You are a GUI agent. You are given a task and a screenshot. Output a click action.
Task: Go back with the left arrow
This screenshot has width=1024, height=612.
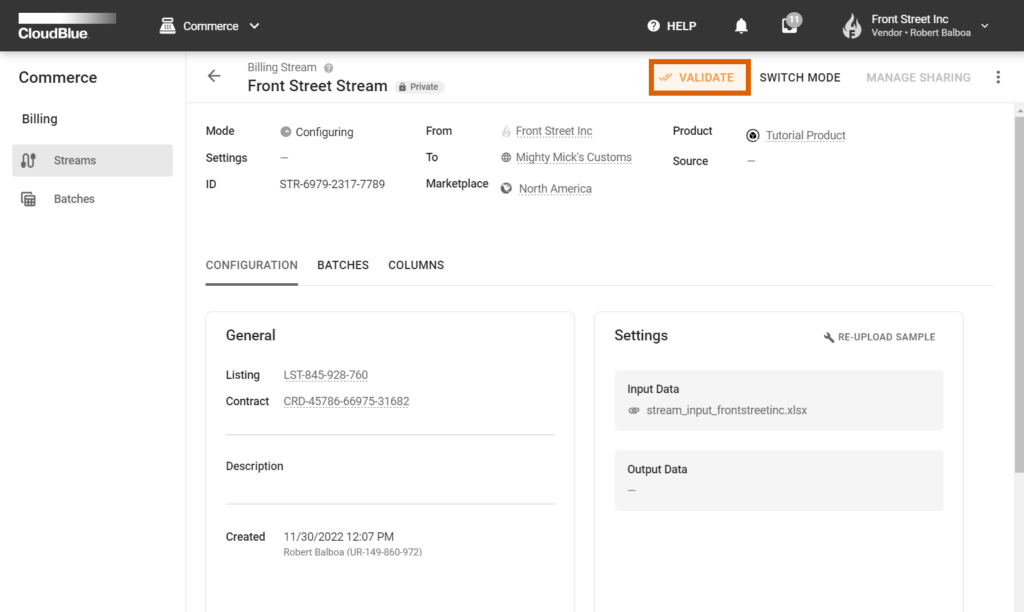coord(214,76)
